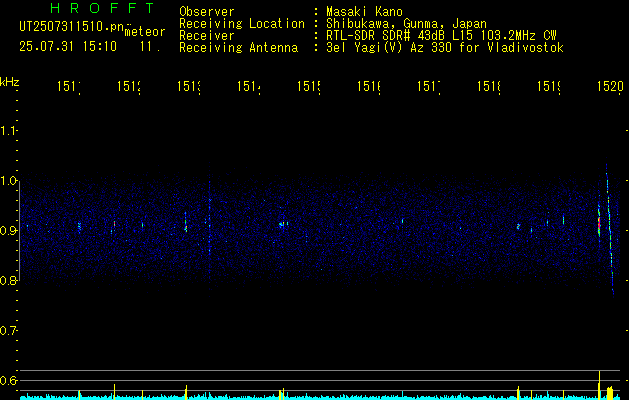This screenshot has height=400, width=629.
Task: Click the 1511 time axis marker
Action: click(69, 86)
